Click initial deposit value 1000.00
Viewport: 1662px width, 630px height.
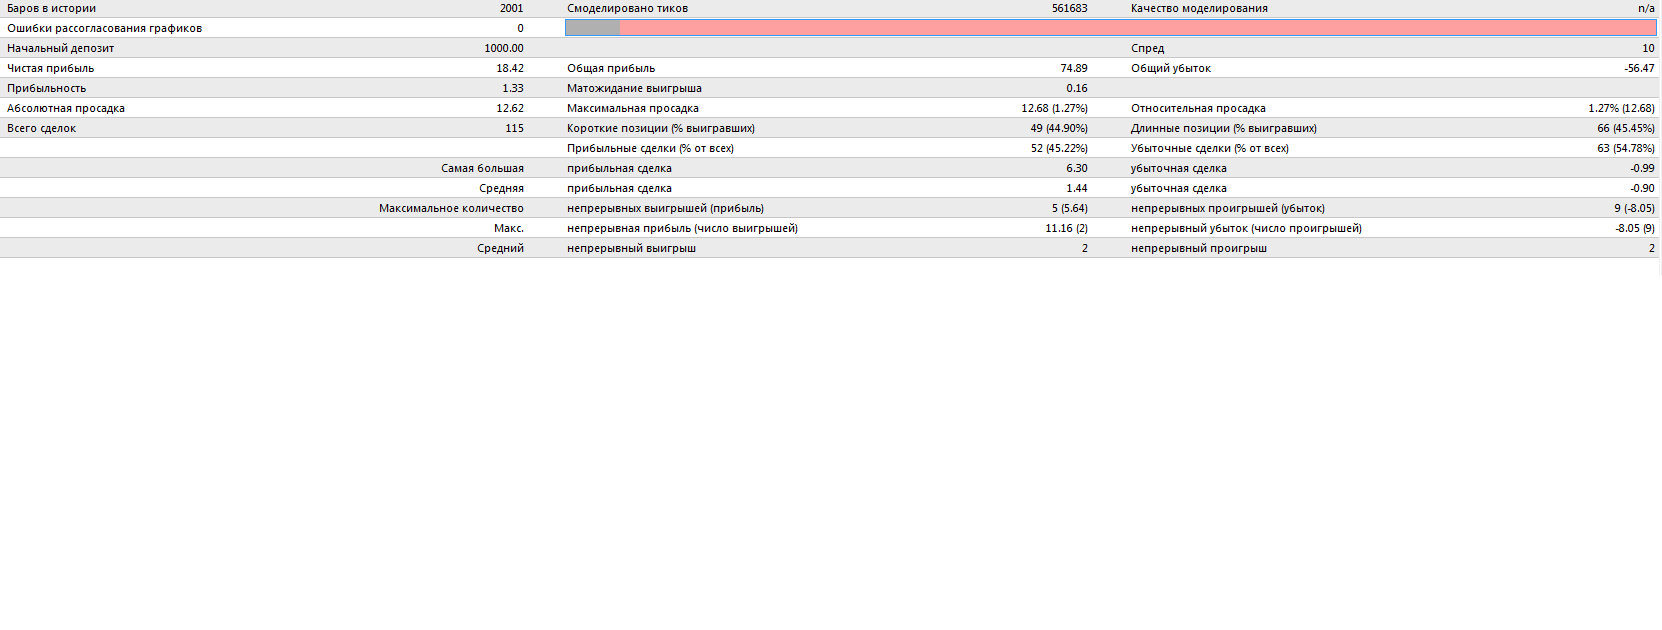504,48
